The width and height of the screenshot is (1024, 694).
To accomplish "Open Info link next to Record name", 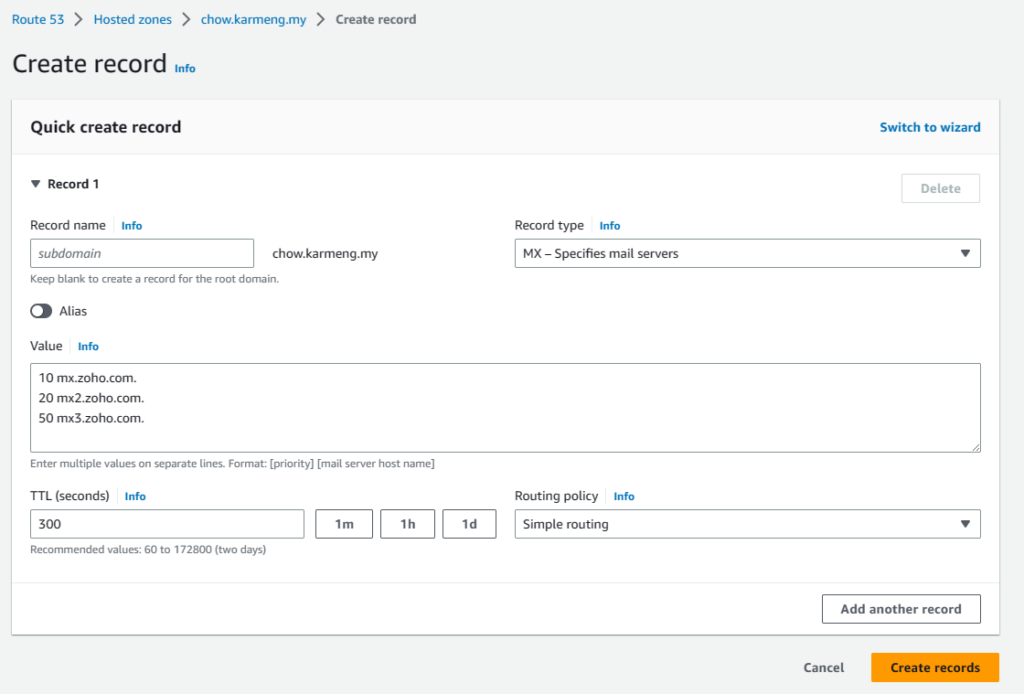I will (x=131, y=225).
